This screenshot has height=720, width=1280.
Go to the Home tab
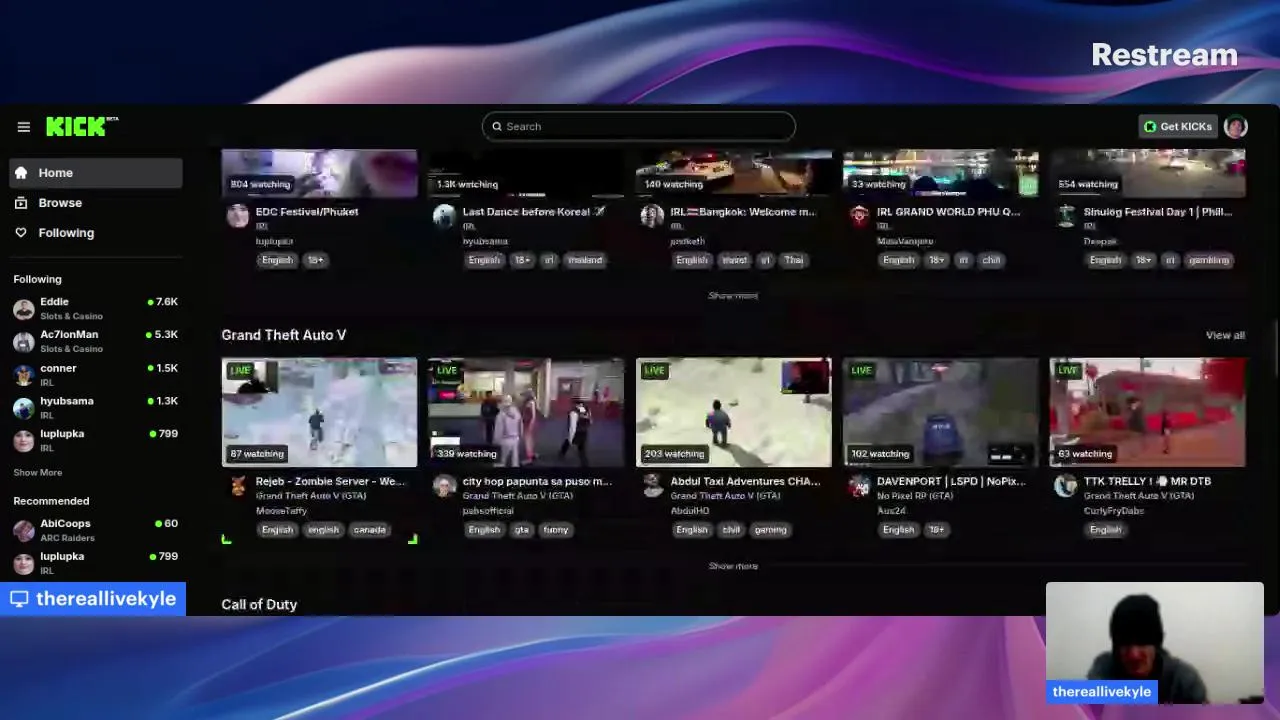pos(96,173)
